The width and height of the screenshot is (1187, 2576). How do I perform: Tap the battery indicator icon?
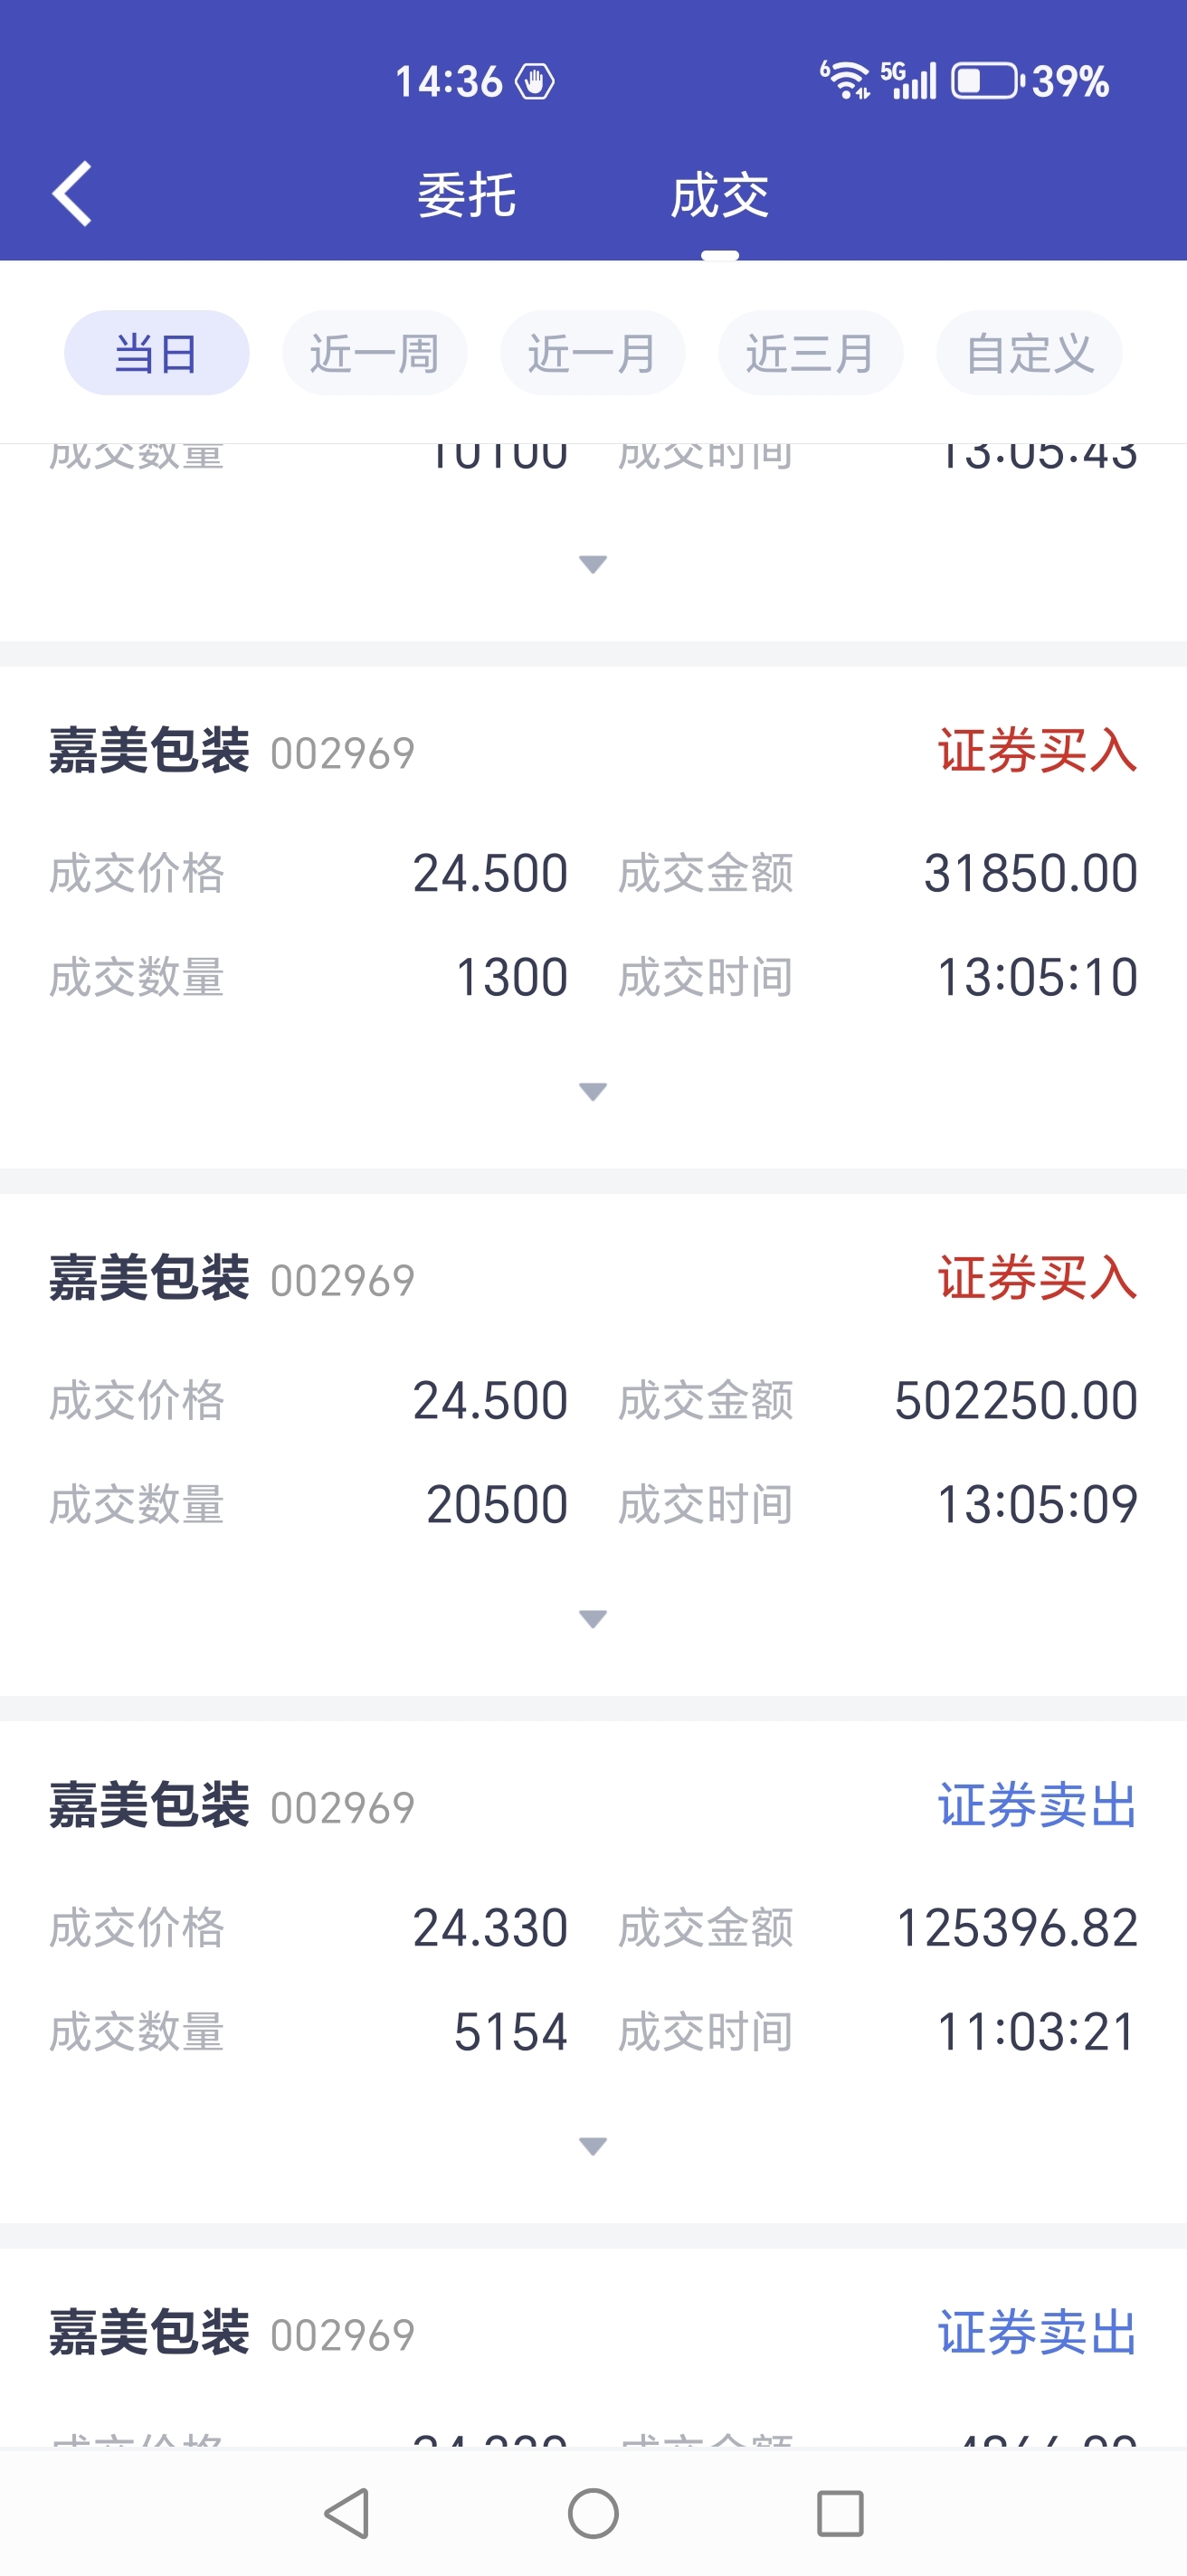point(985,80)
